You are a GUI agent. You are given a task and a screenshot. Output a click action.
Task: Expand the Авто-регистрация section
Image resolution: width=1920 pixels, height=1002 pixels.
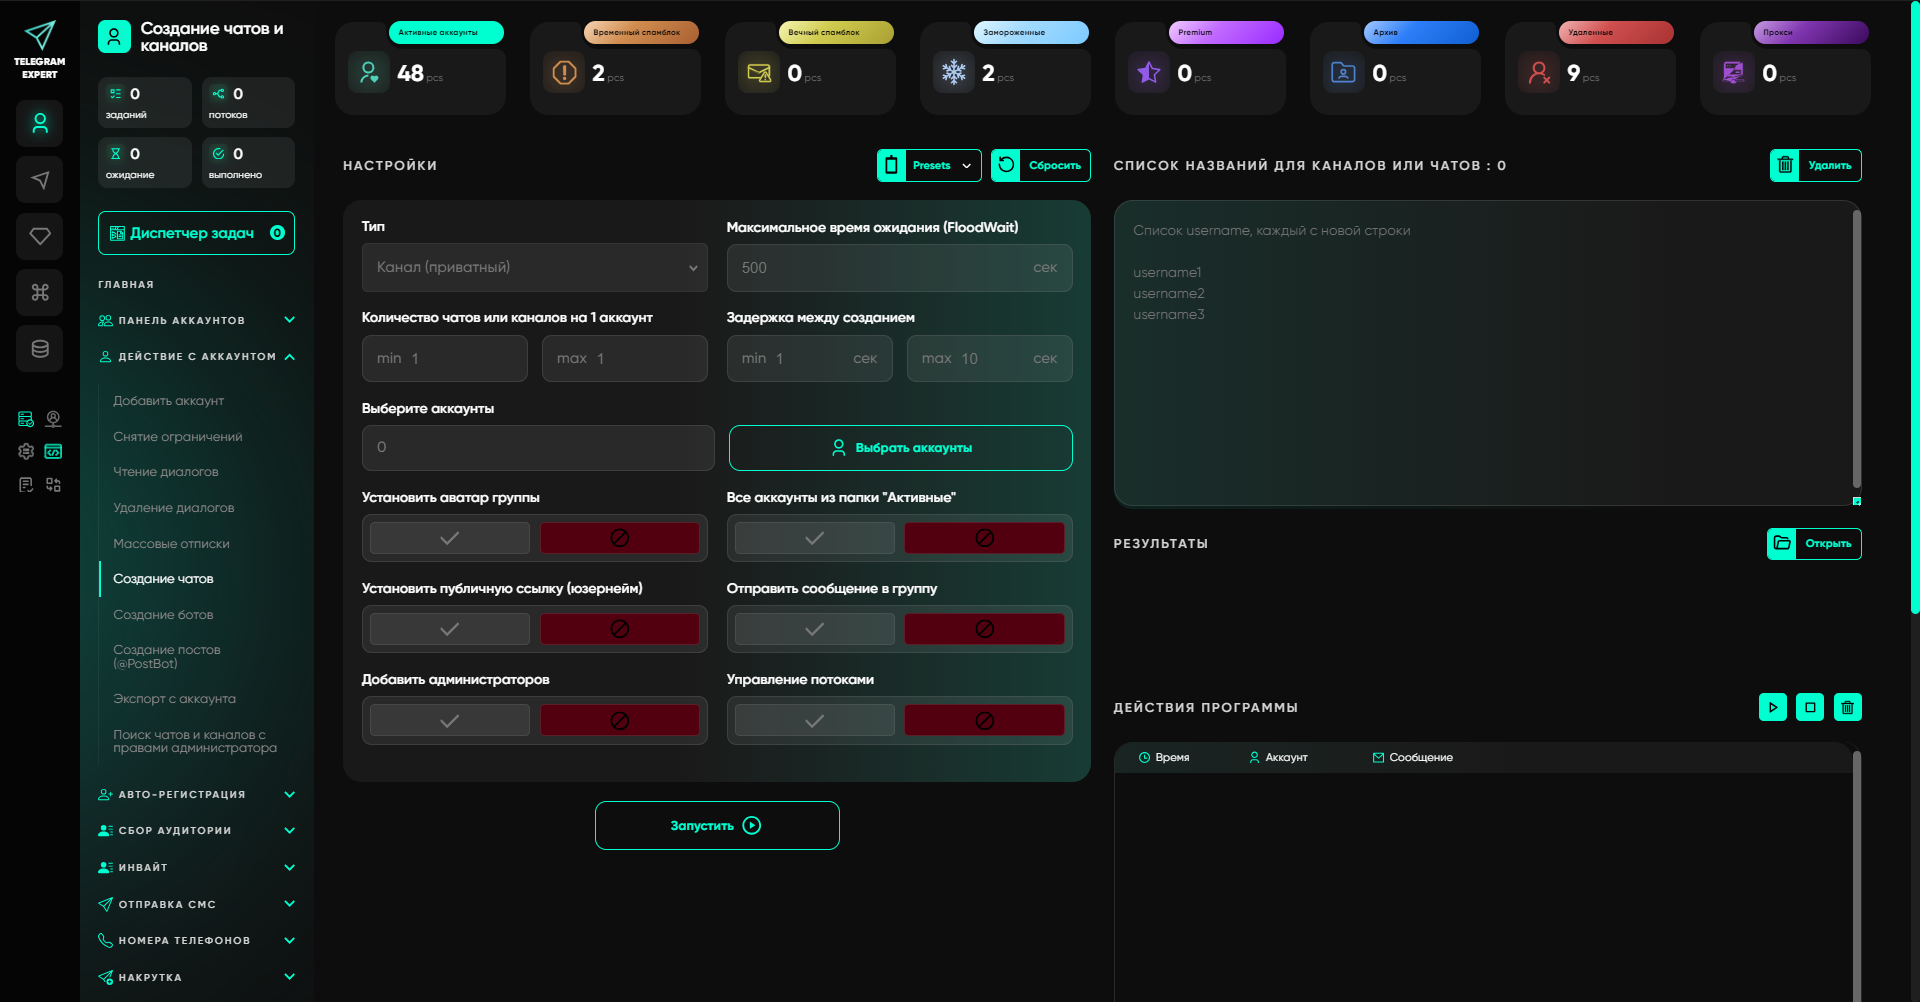click(196, 795)
